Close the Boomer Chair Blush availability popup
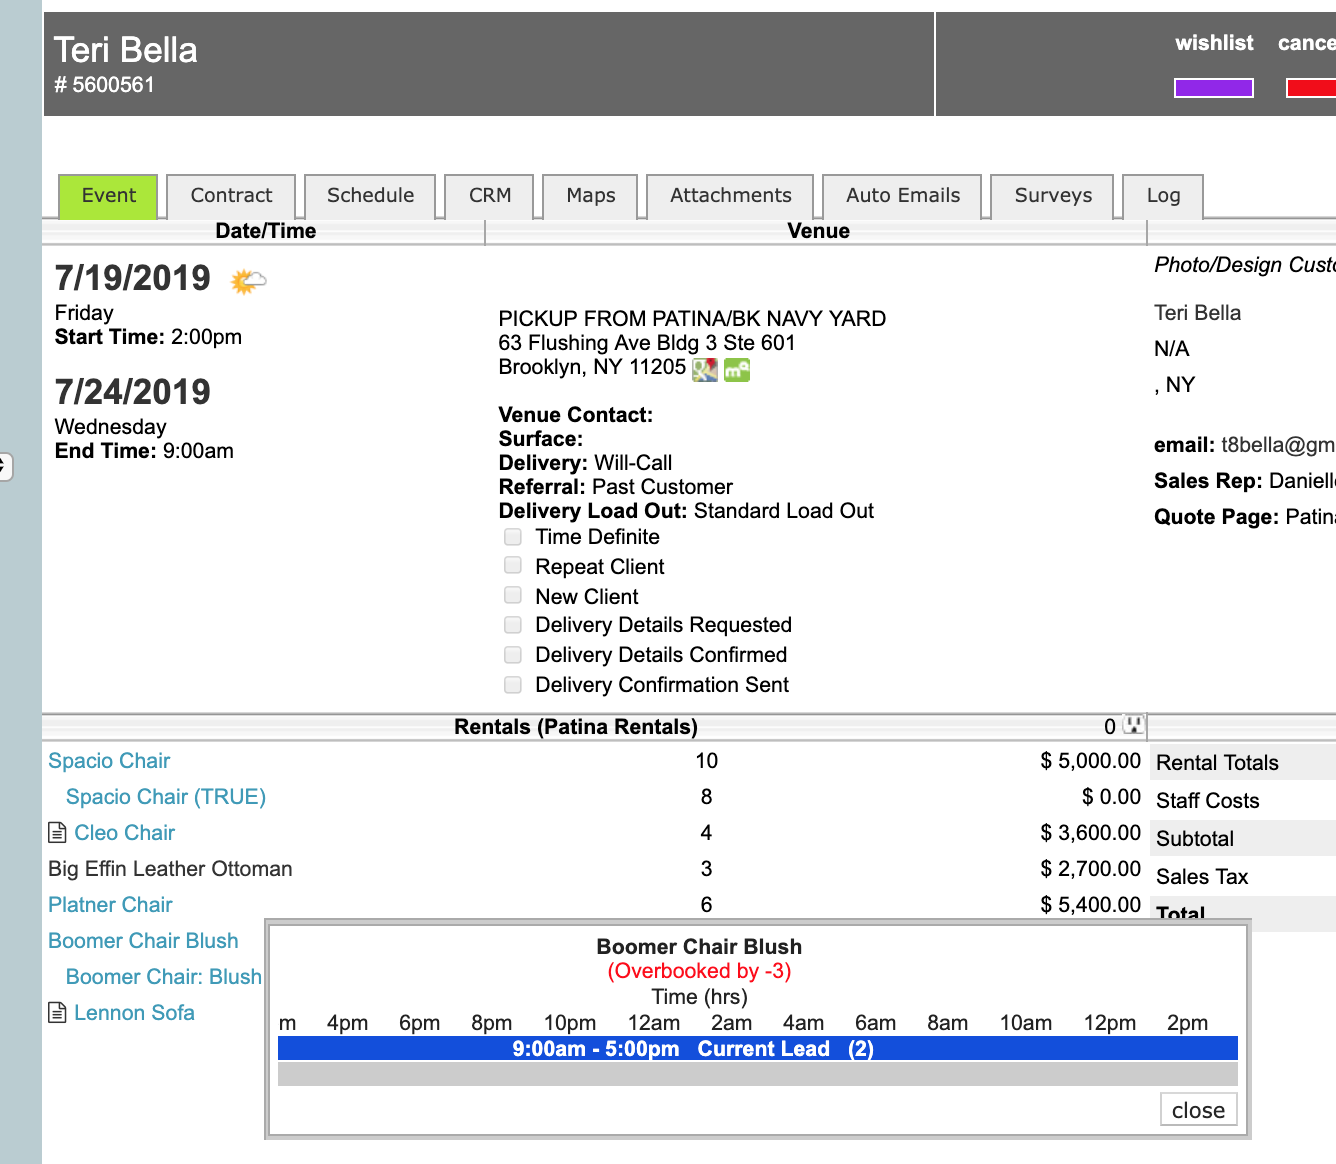The width and height of the screenshot is (1336, 1164). [1197, 1110]
